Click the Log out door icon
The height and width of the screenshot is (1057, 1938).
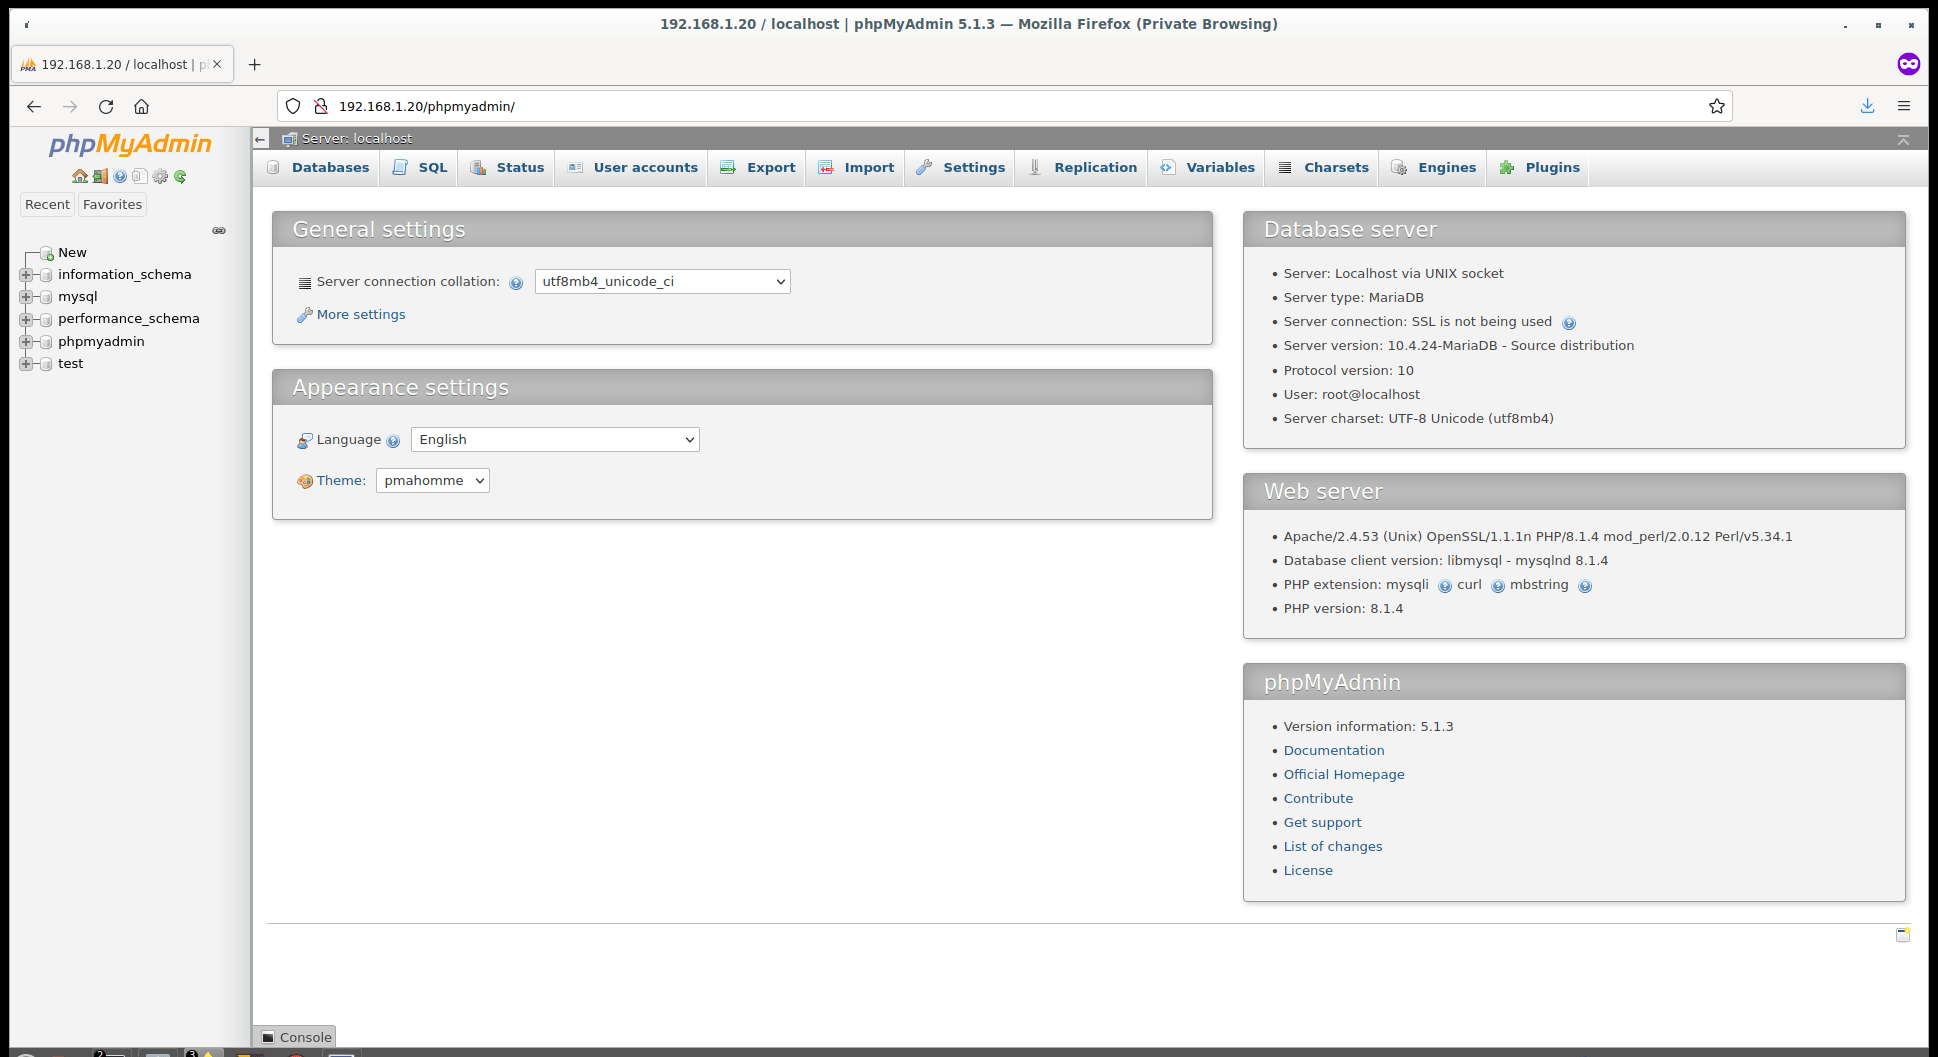point(100,176)
